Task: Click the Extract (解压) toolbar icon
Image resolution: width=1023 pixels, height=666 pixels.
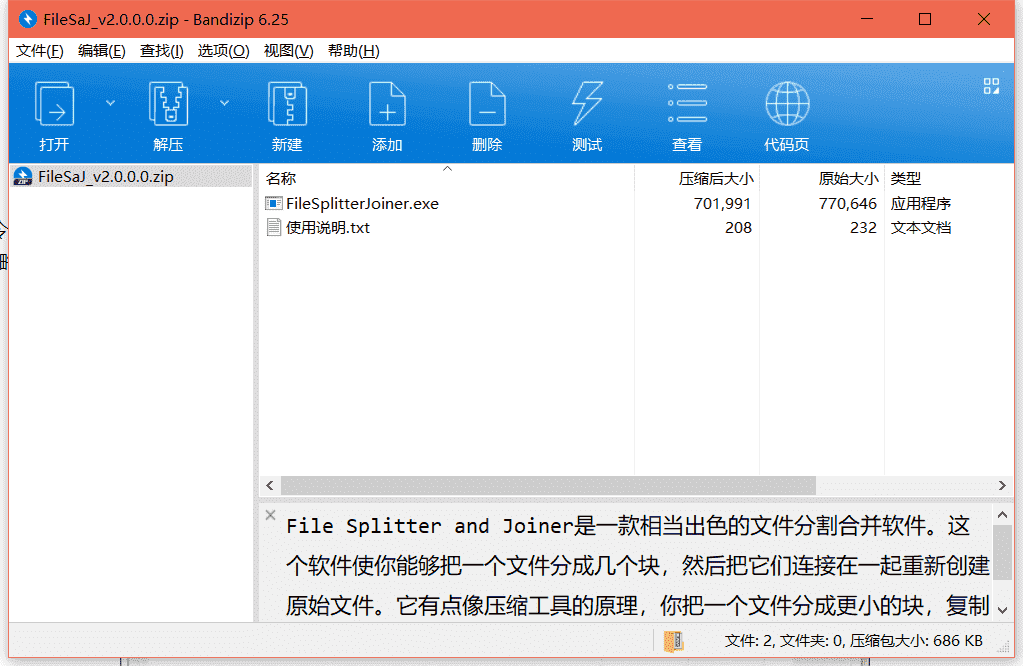Action: [168, 104]
